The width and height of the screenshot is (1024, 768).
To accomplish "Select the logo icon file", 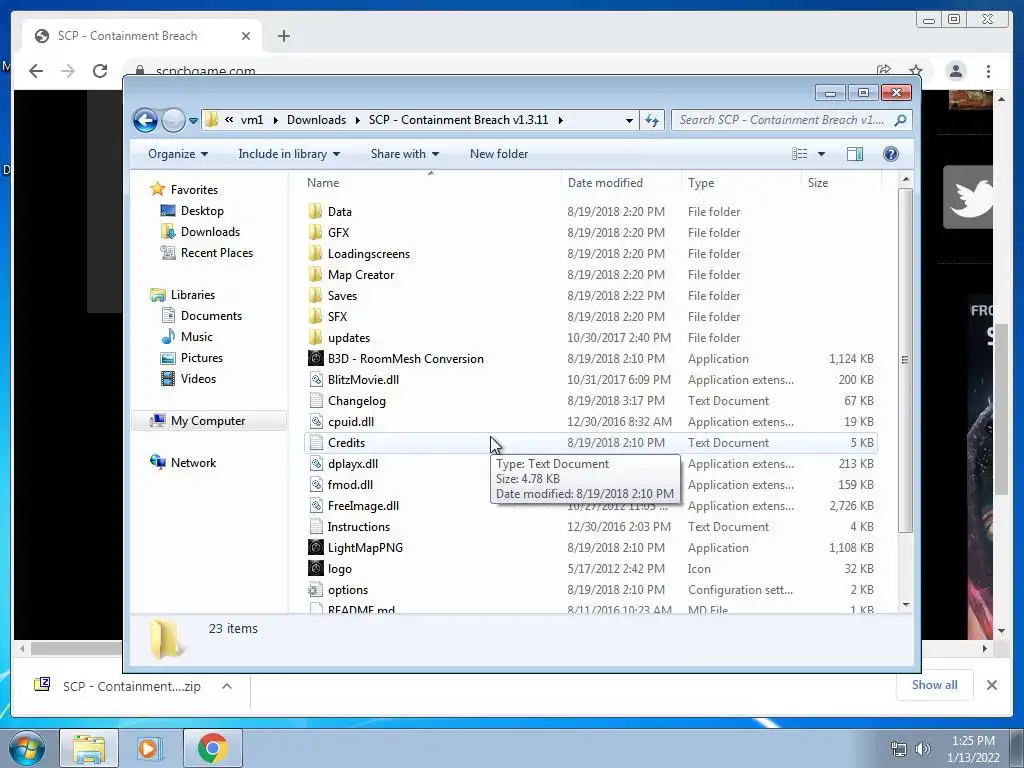I will 315,569.
